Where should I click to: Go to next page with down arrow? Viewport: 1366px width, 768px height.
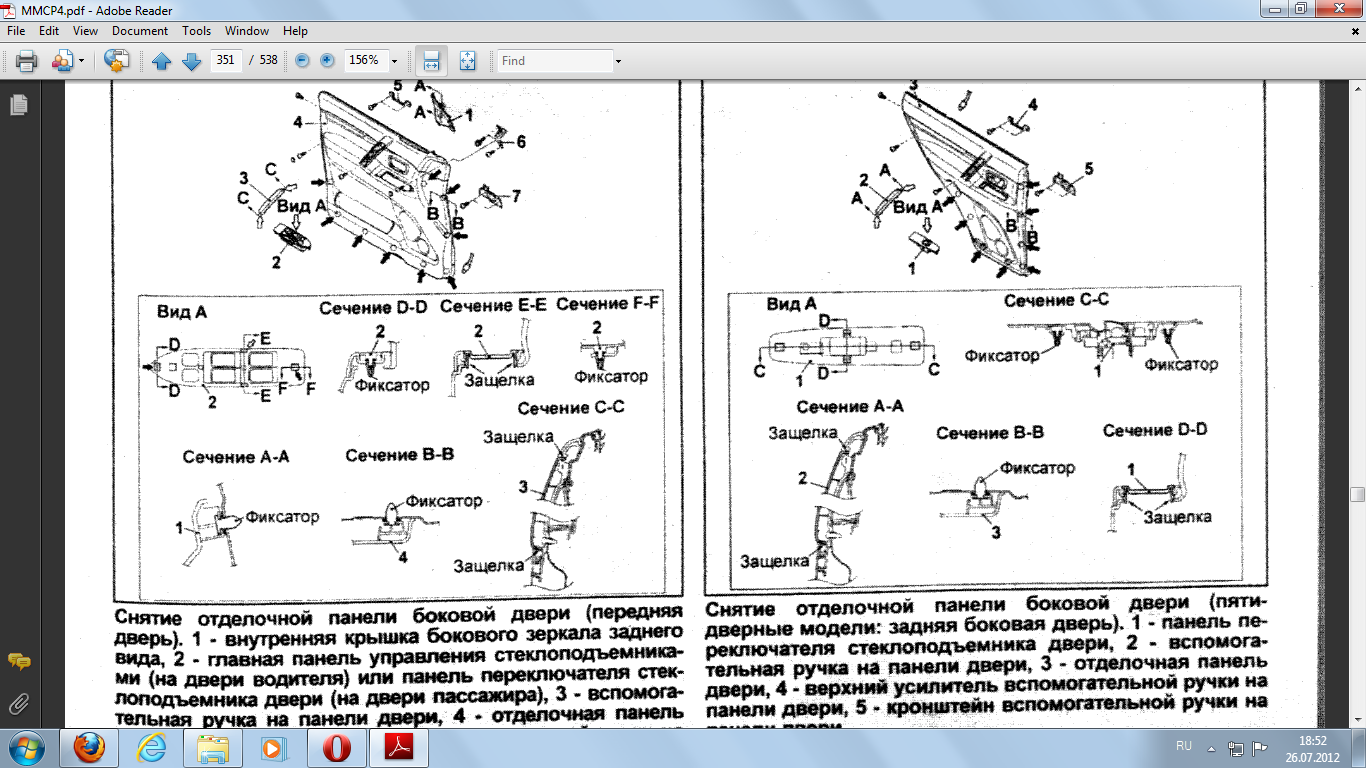click(x=191, y=61)
